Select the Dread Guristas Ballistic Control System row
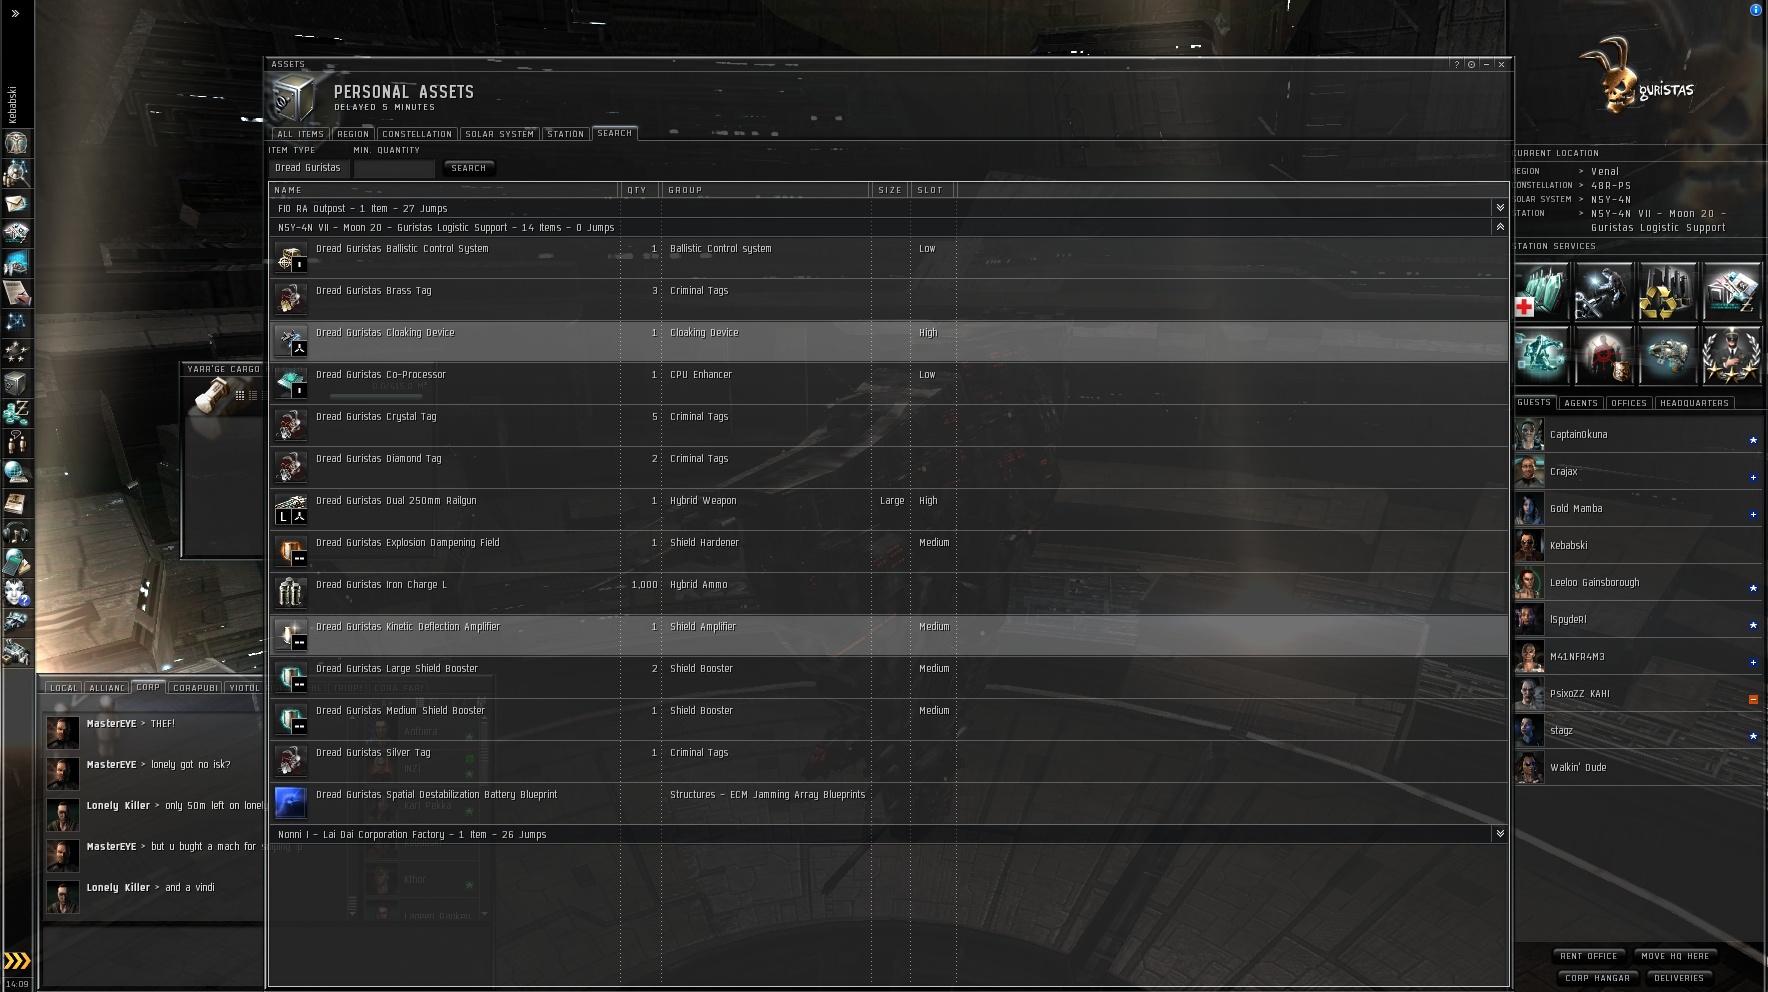Screen dimensions: 1768x992 [888, 257]
